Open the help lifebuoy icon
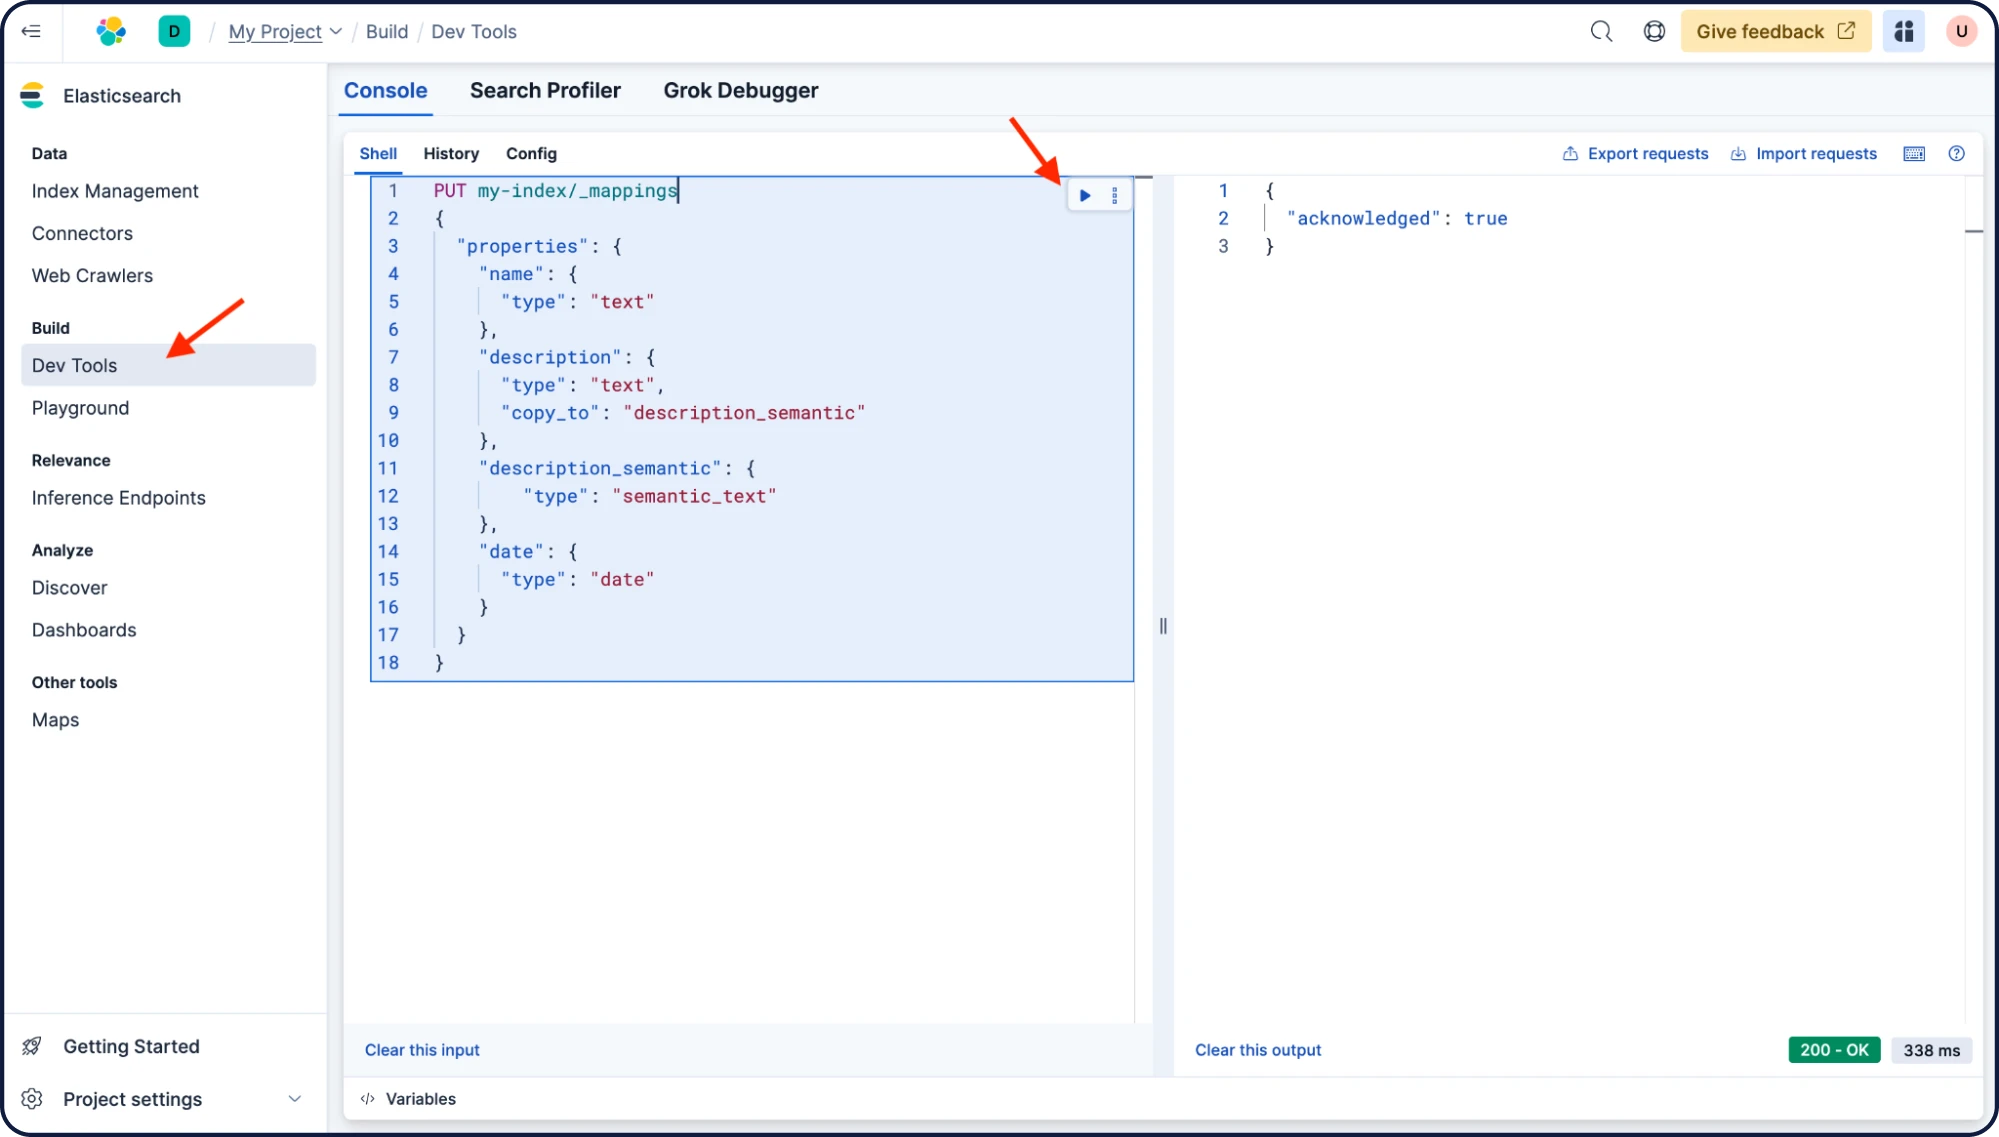The image size is (1999, 1137). (x=1654, y=31)
